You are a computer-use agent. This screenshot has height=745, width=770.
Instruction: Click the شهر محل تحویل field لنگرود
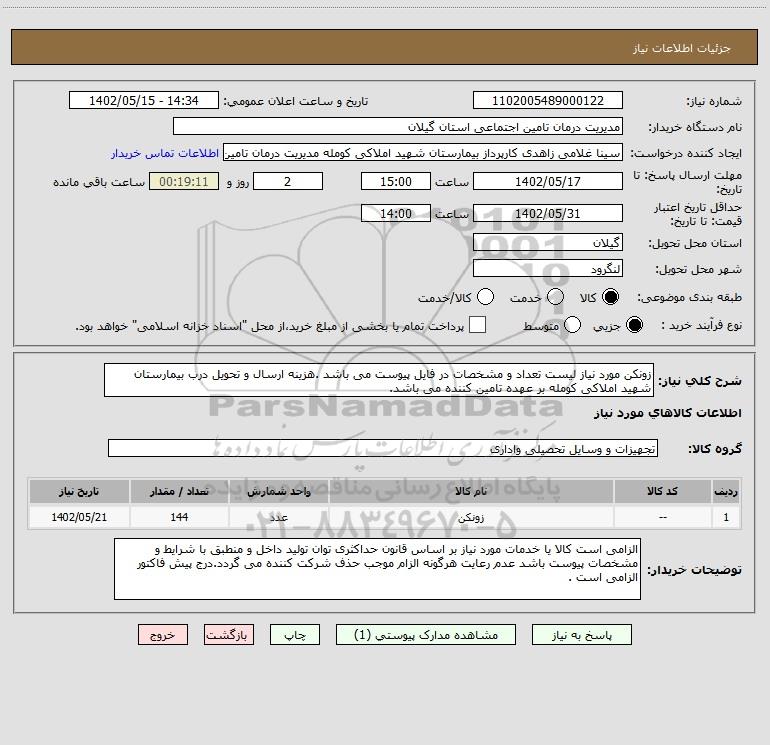(x=548, y=269)
